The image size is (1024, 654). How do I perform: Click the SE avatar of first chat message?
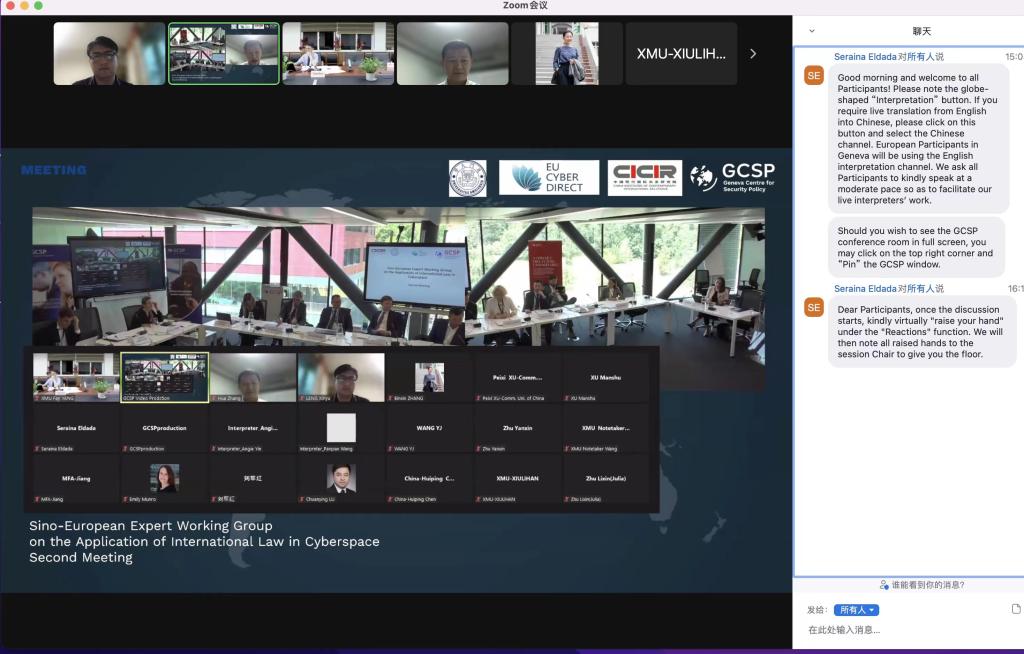click(x=814, y=75)
